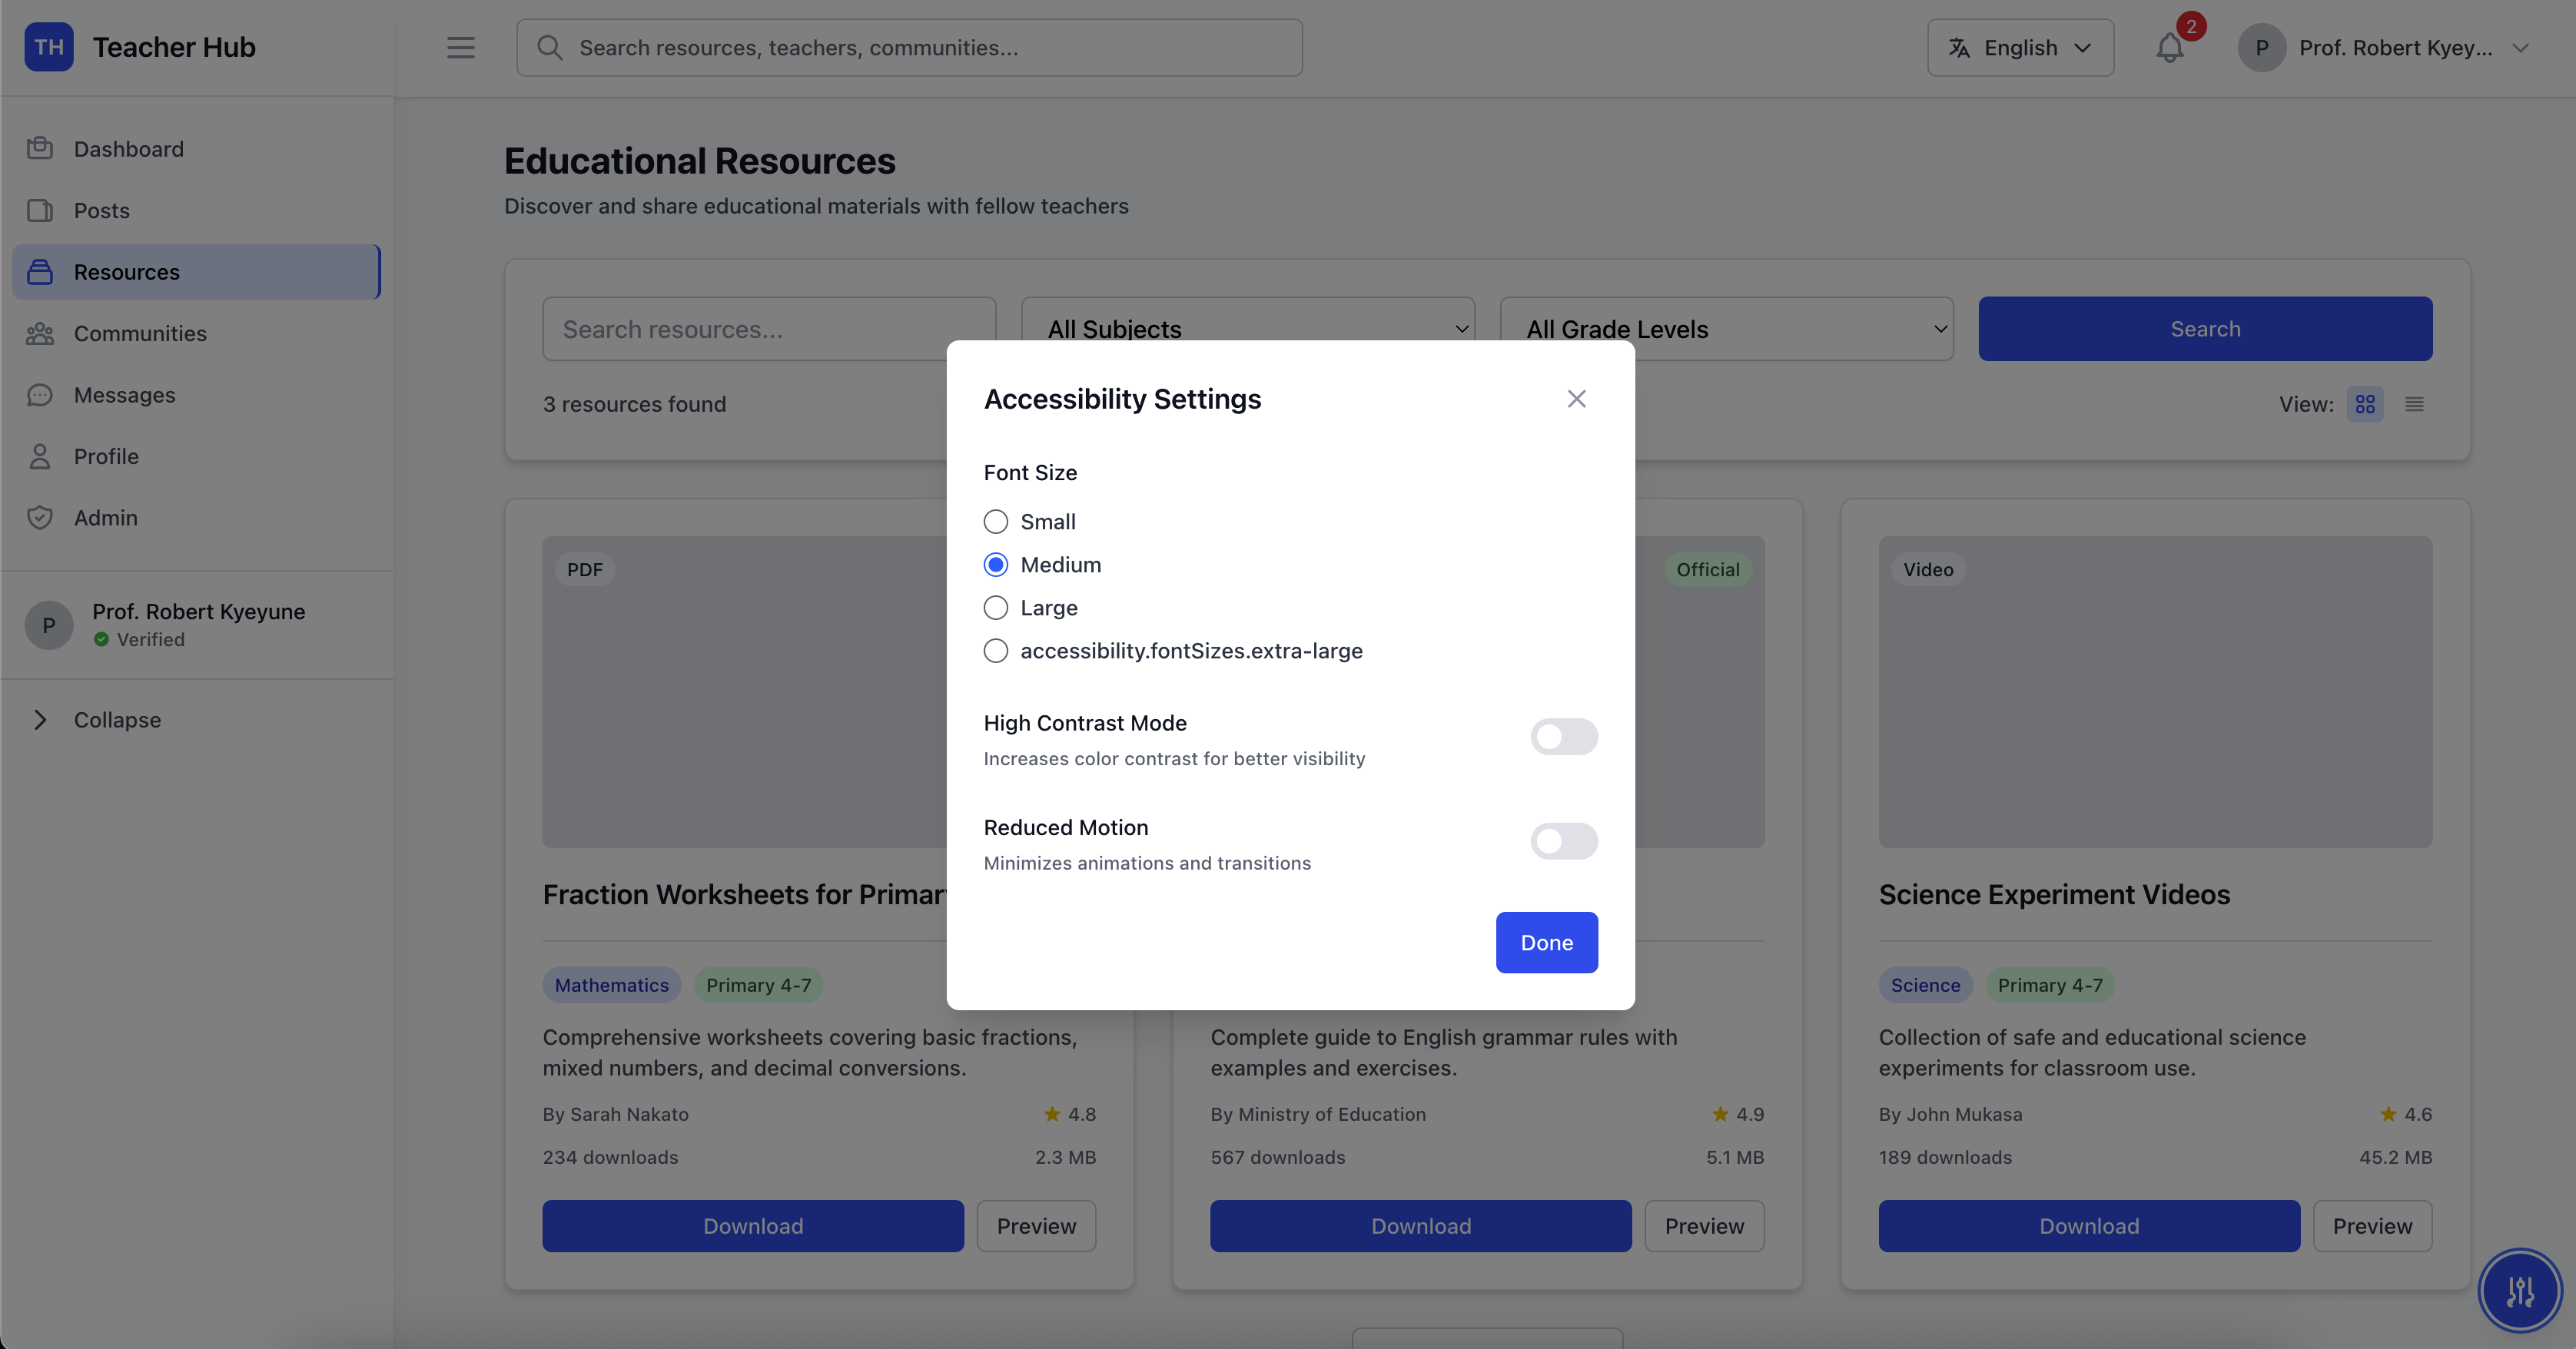The height and width of the screenshot is (1349, 2576).
Task: Click the translate language icon
Action: (1959, 48)
